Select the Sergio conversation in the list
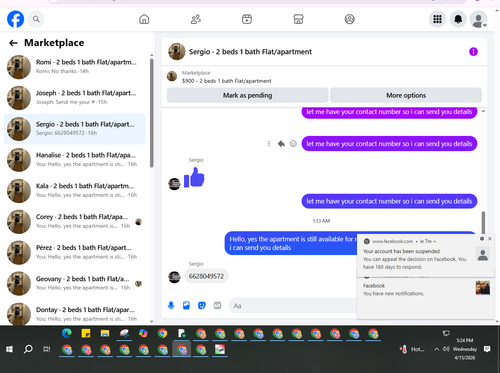500x373 pixels. (74, 129)
